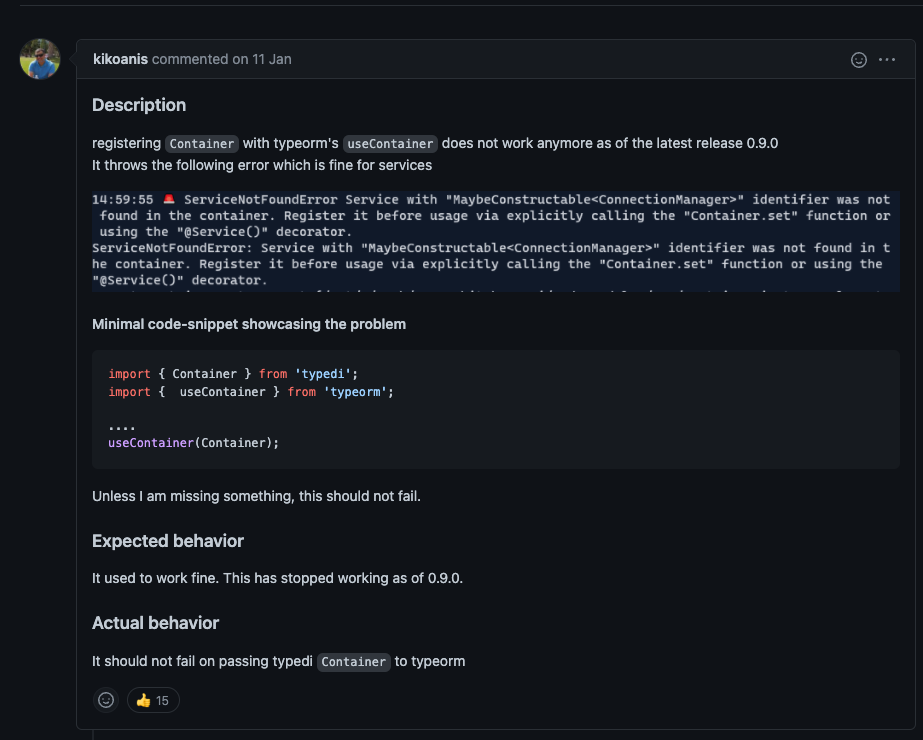
Task: Open kikoanis user avatar profile
Action: [40, 59]
